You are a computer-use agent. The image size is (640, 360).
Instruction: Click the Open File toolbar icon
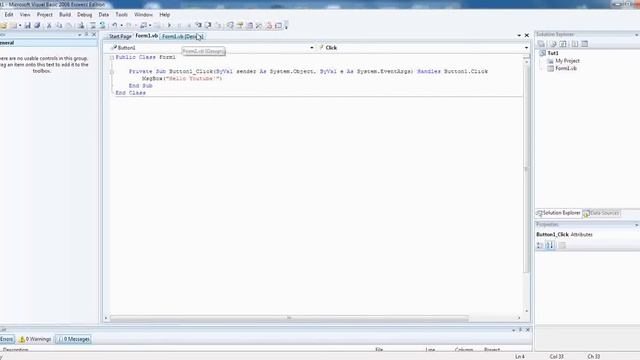[x=3, y=25]
